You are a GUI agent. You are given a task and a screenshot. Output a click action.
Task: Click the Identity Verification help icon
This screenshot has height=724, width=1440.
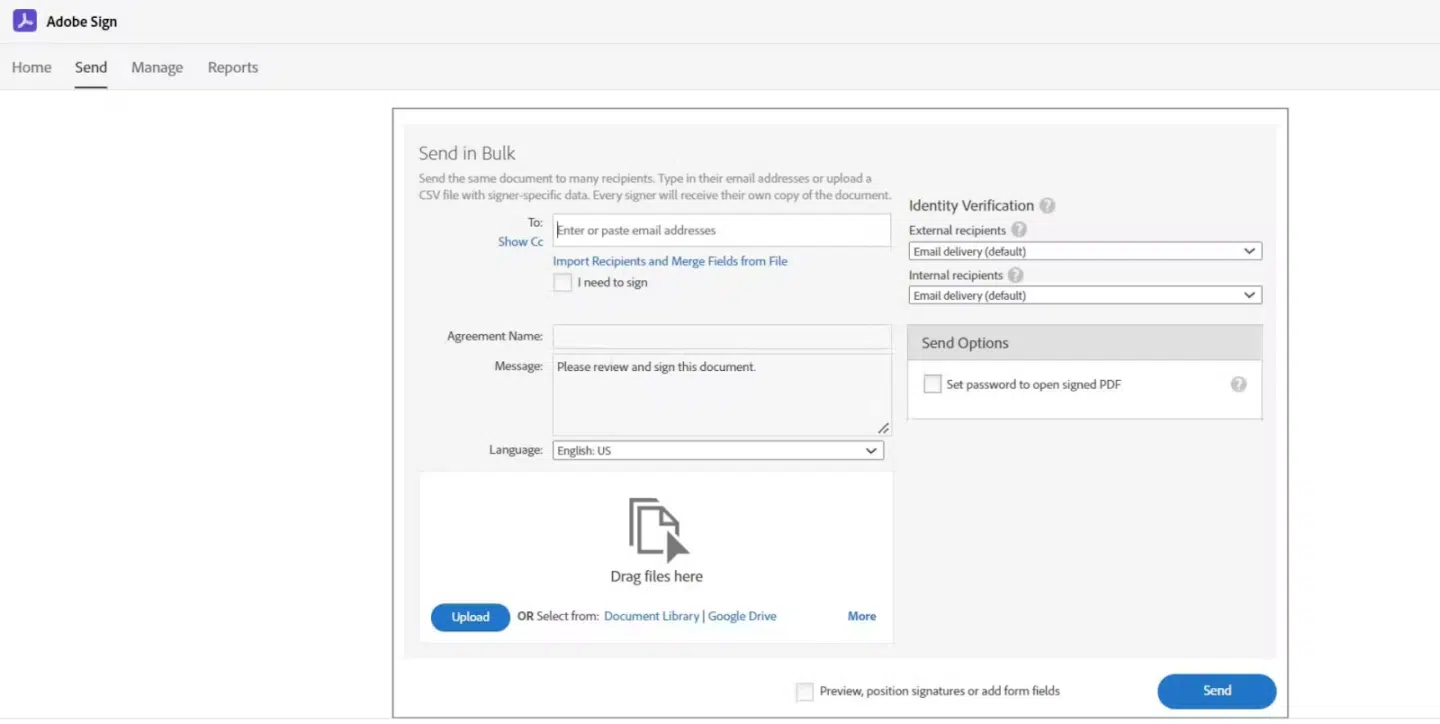coord(1047,205)
